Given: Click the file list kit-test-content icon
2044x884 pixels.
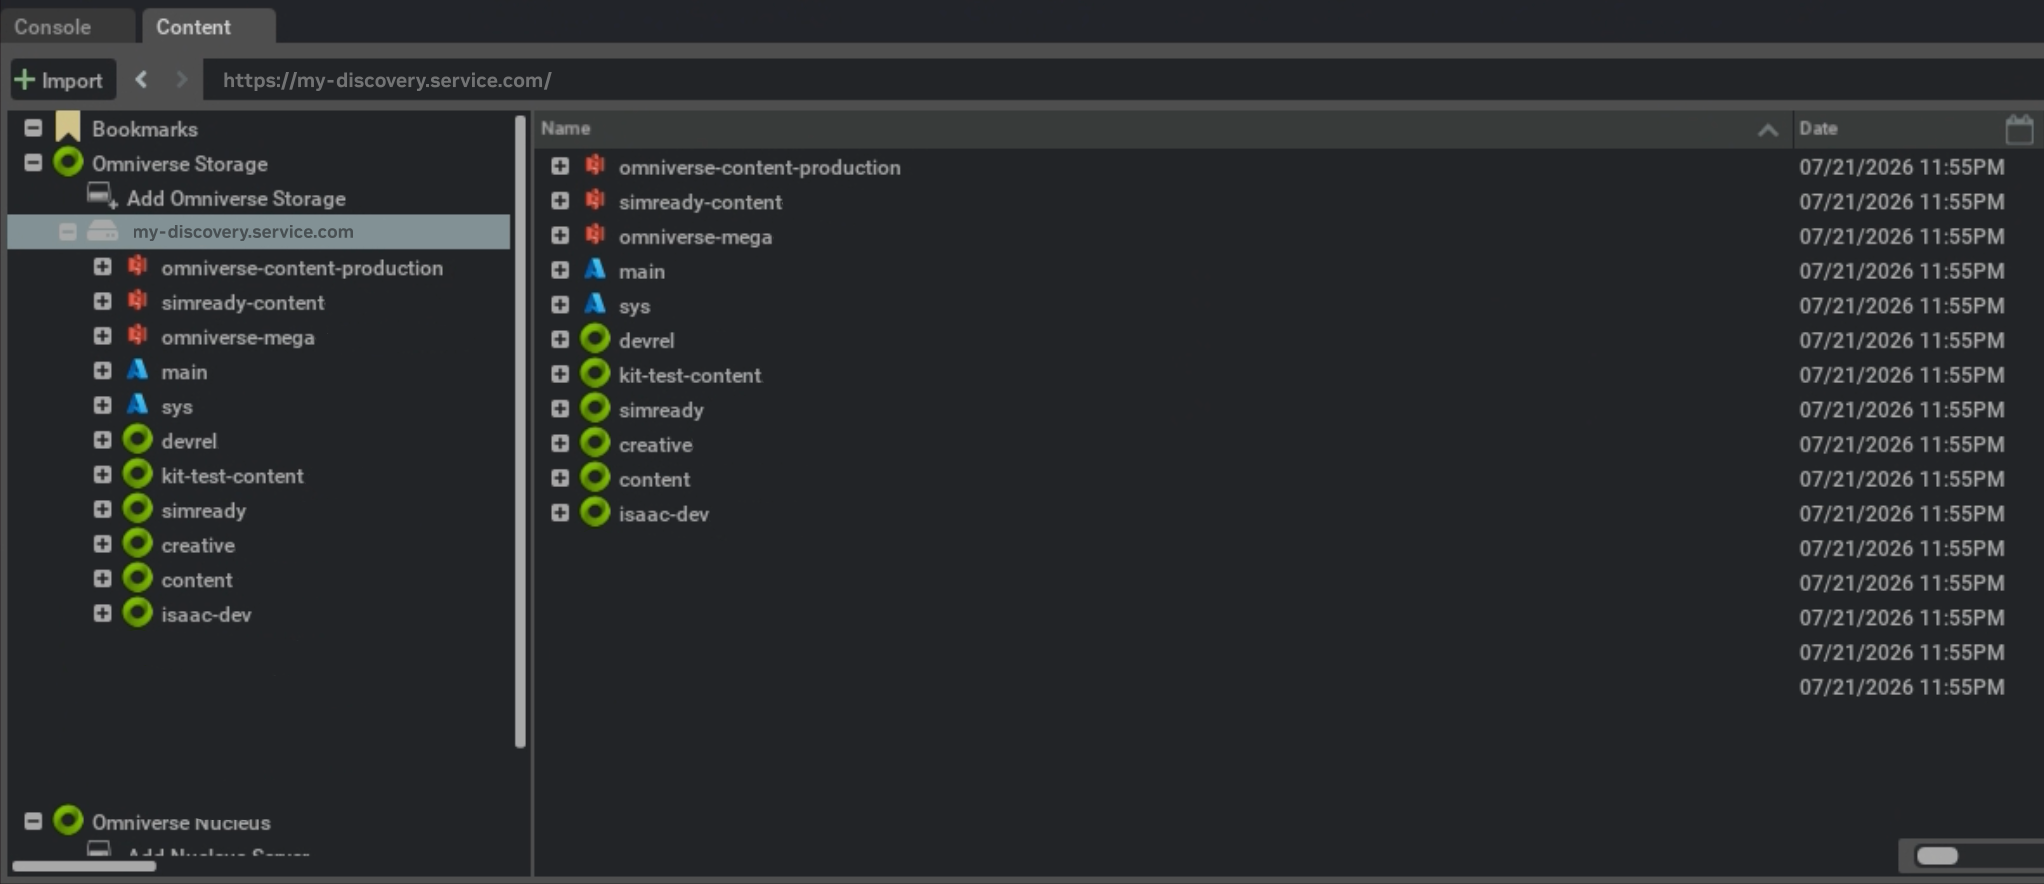Looking at the screenshot, I should 595,374.
